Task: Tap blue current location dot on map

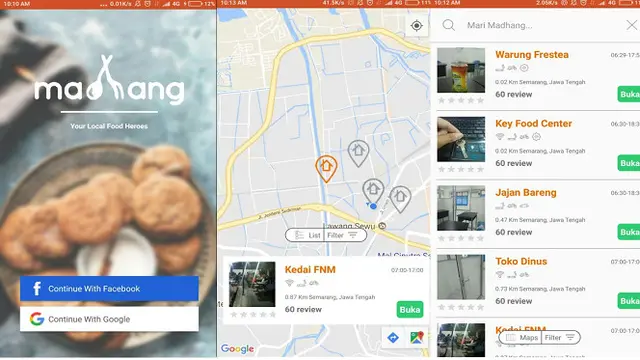Action: point(373,207)
